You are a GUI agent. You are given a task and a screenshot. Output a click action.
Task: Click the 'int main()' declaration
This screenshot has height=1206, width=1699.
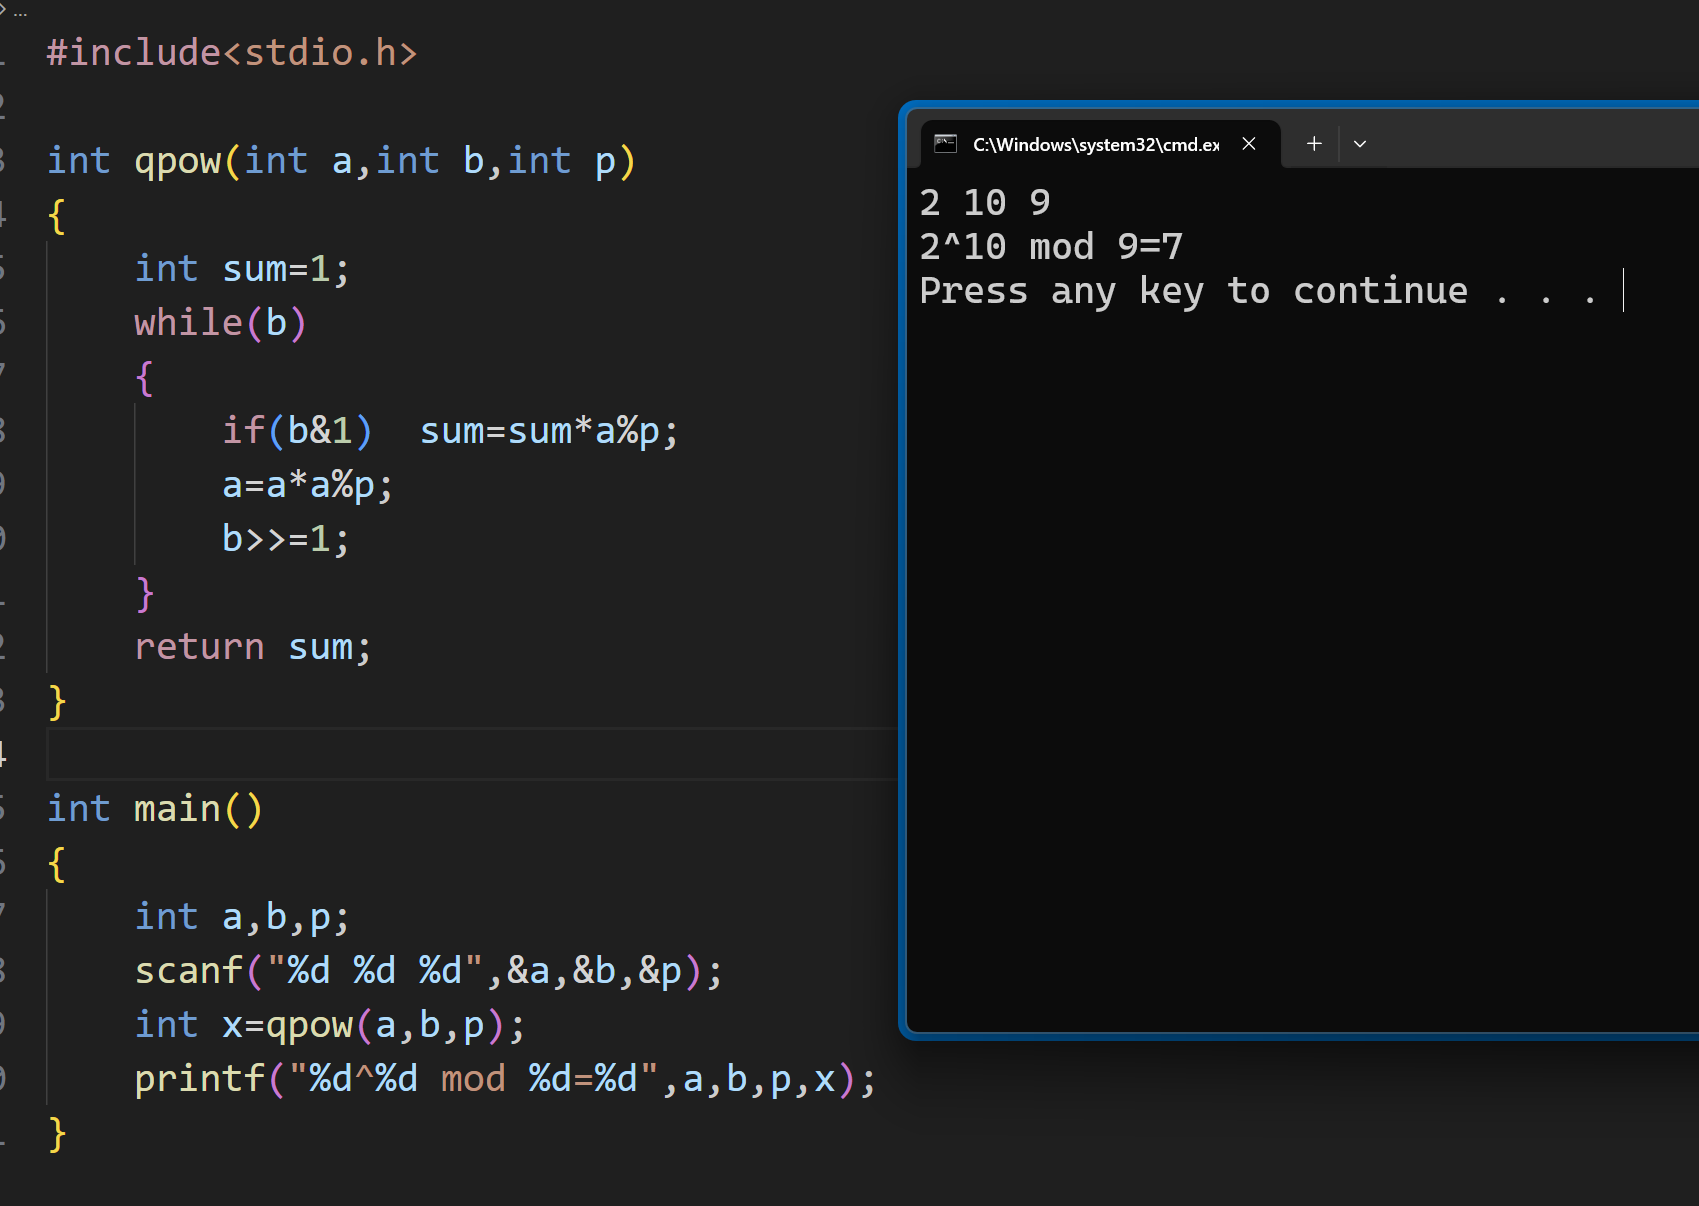click(155, 809)
